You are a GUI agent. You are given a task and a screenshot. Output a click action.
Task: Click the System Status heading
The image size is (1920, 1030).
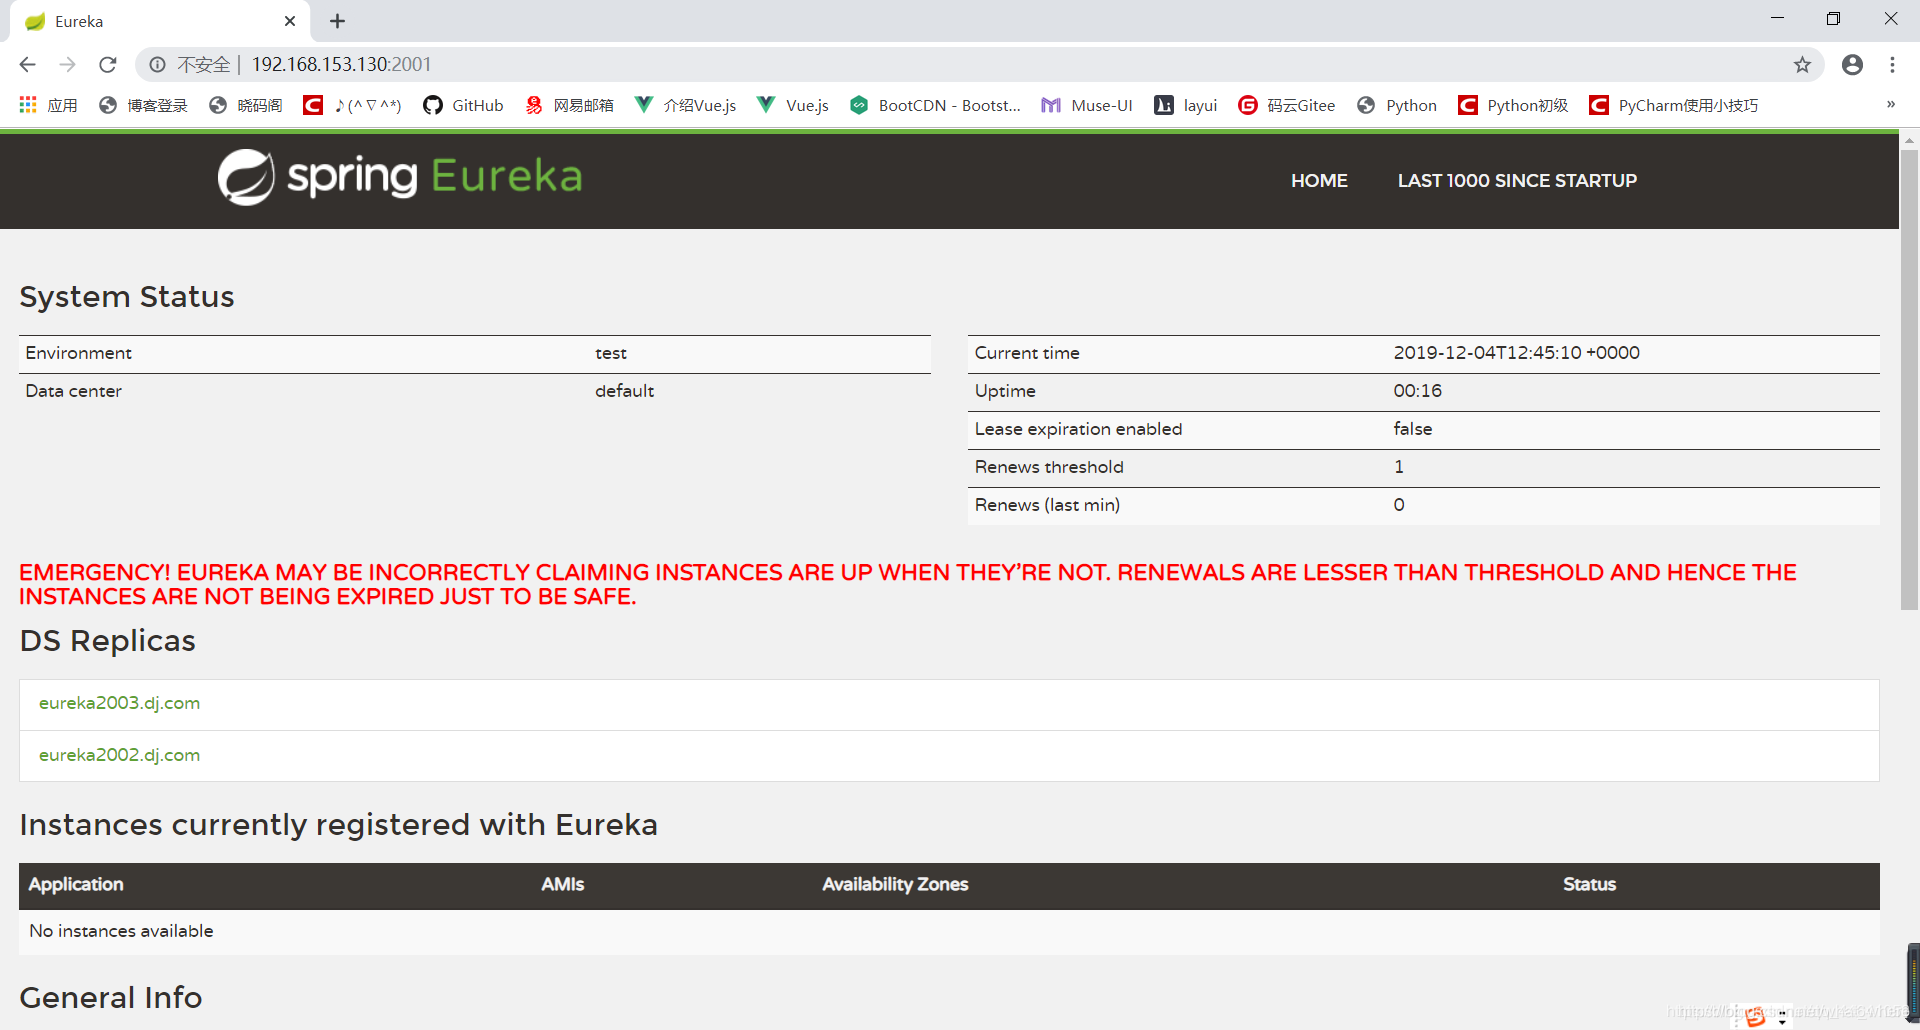pyautogui.click(x=127, y=297)
